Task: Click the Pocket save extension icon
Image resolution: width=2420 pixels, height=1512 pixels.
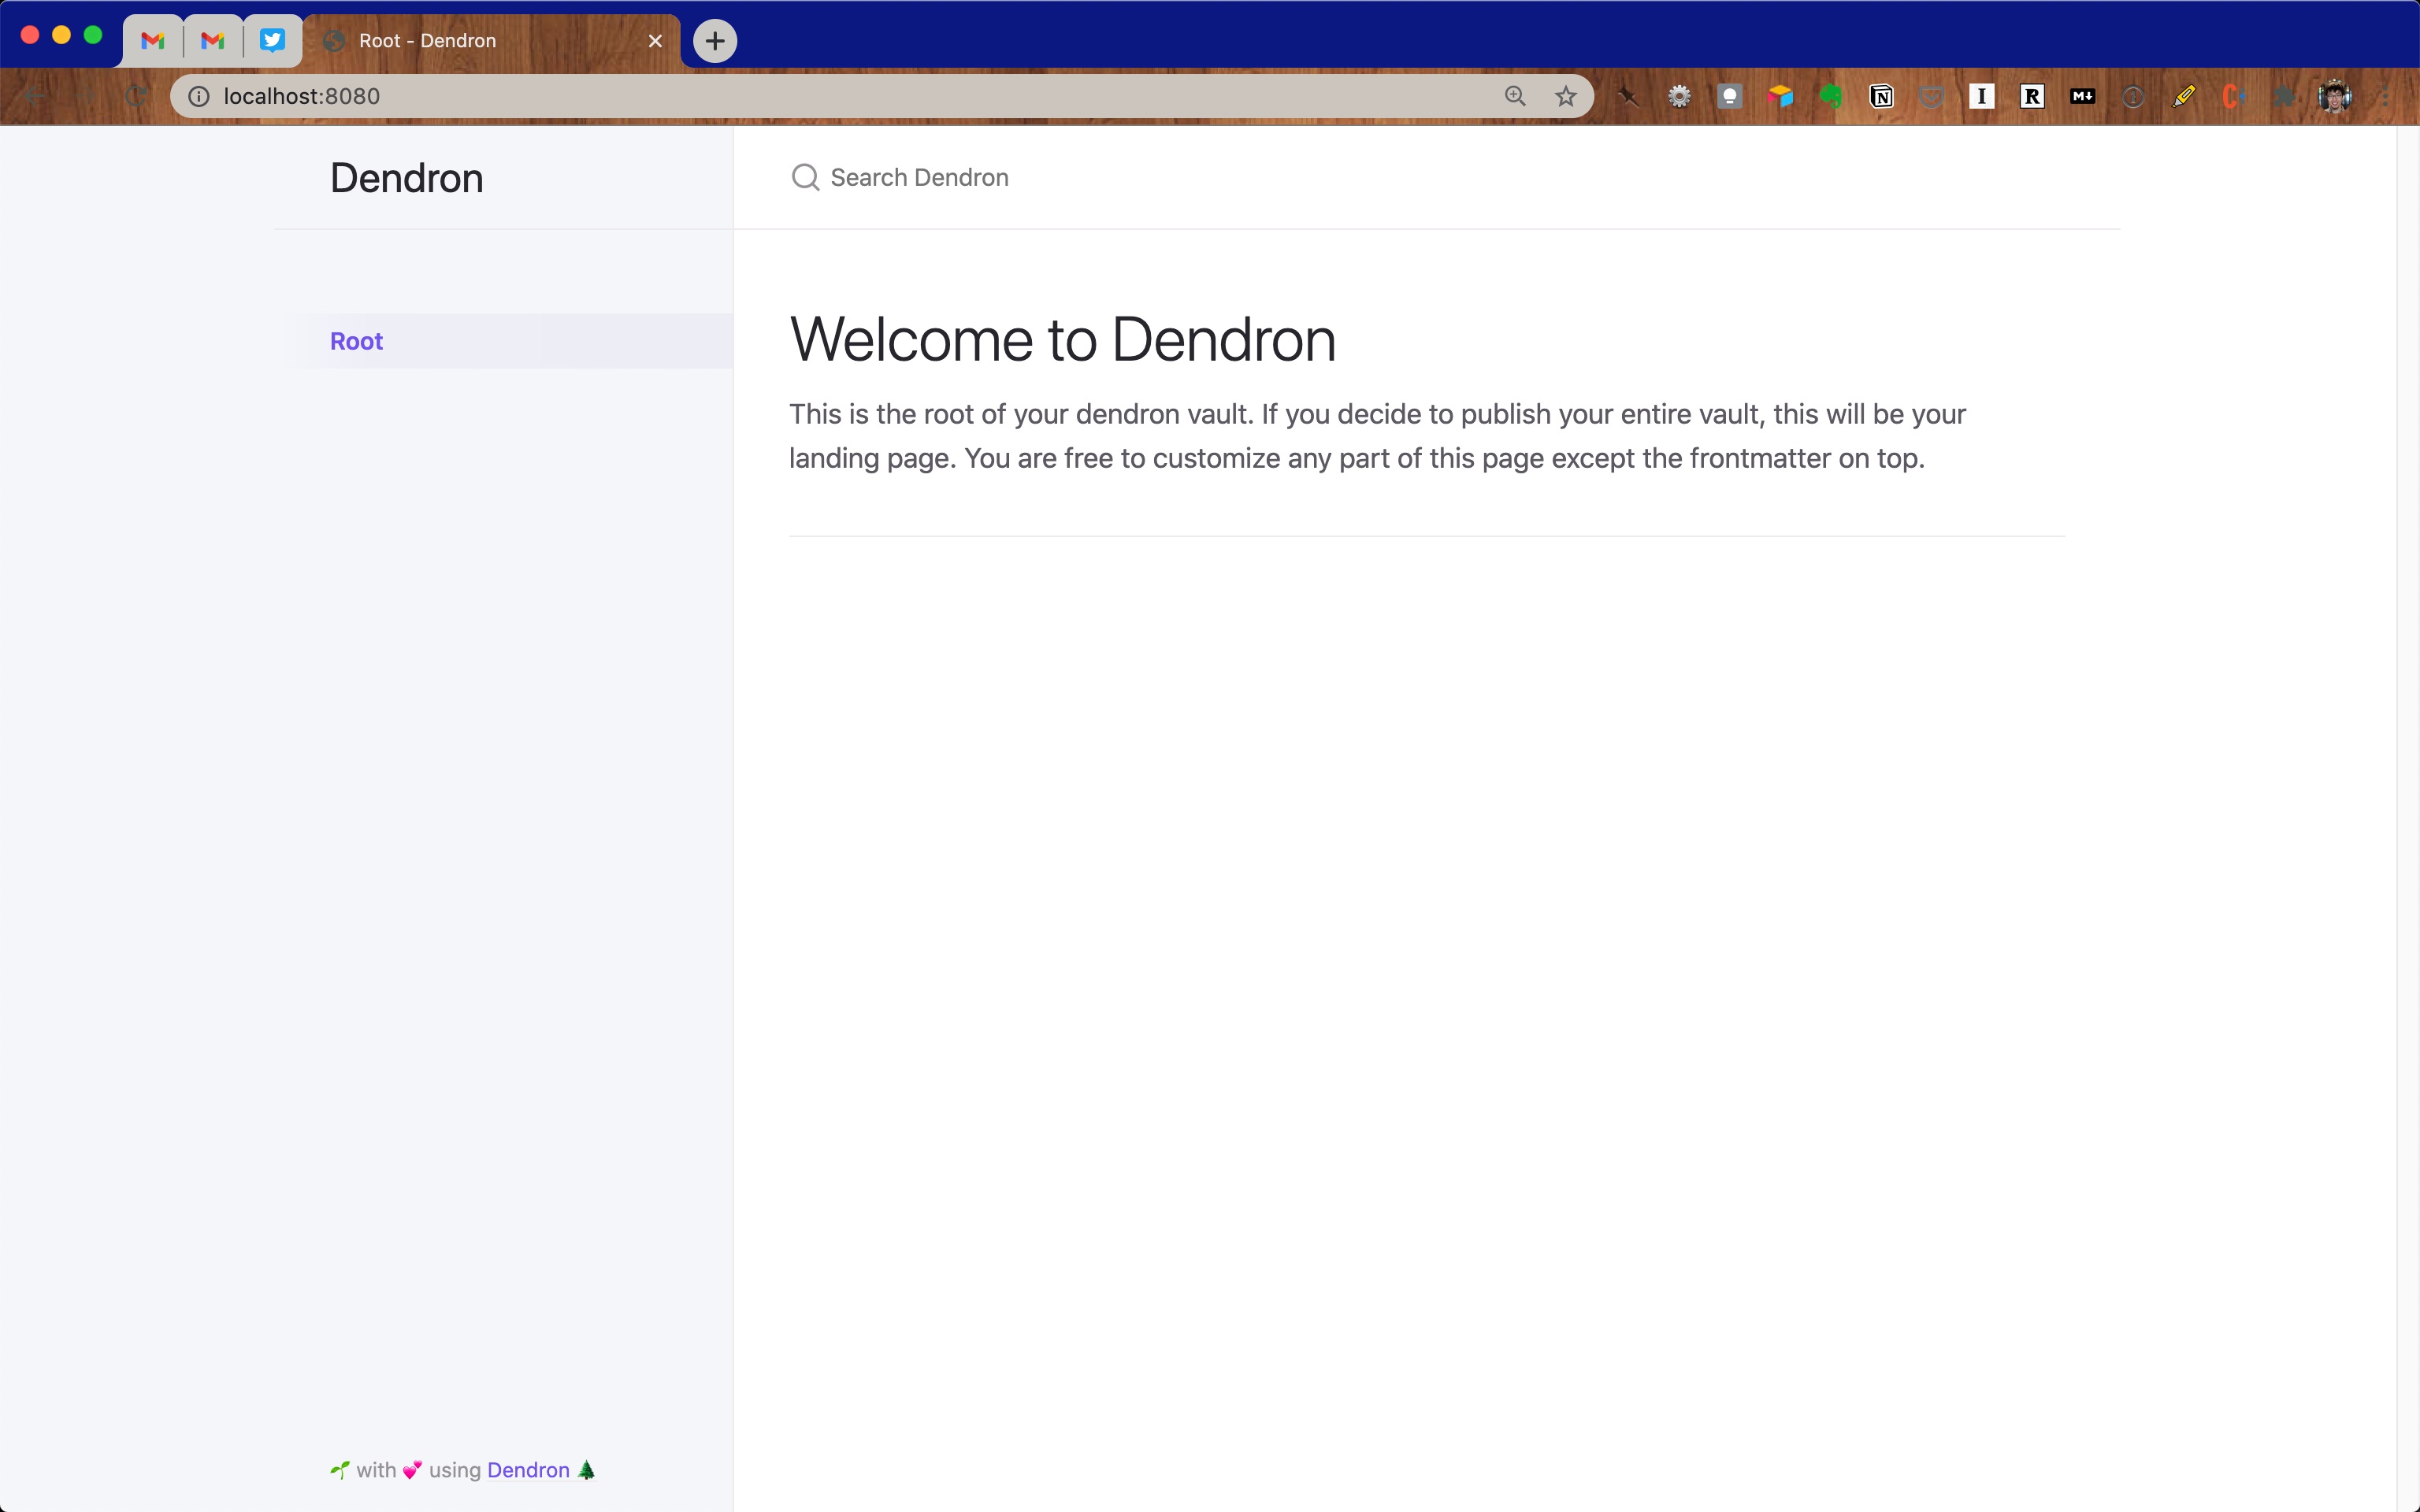Action: (1932, 96)
